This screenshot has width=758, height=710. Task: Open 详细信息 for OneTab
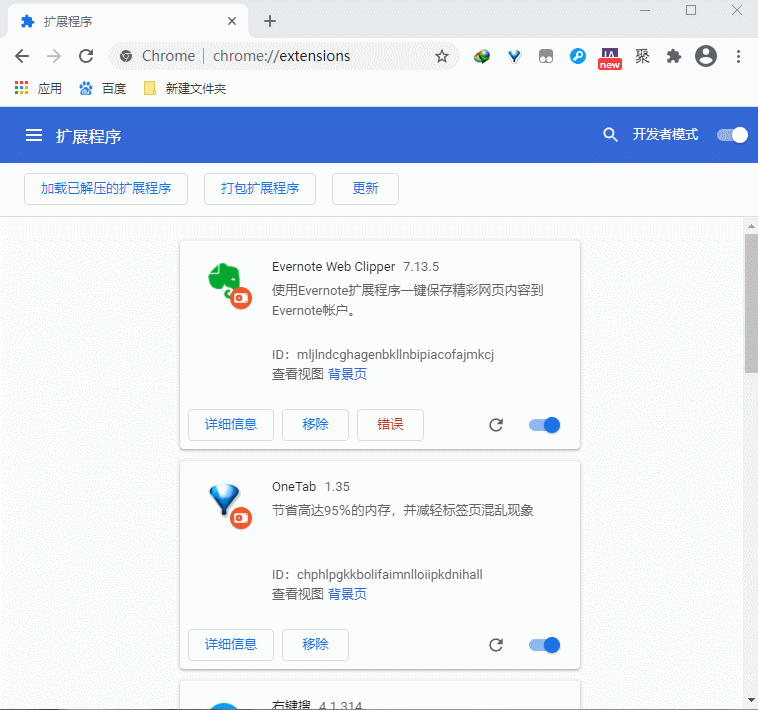pos(231,645)
